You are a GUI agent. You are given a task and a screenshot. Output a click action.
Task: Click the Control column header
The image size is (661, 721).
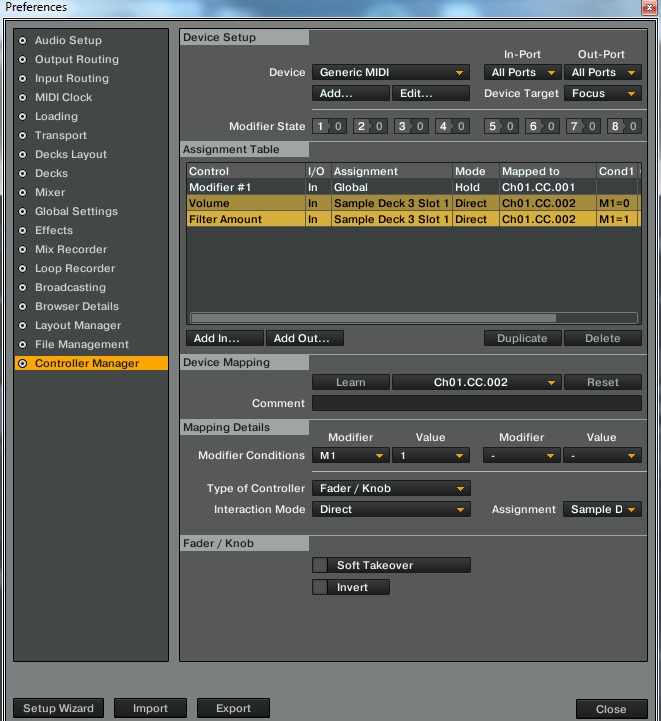(246, 171)
